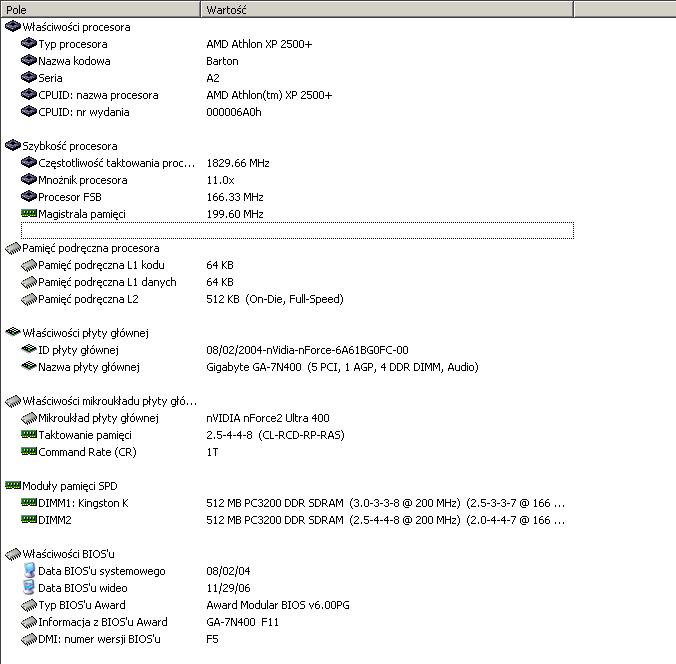Click the Właściwości mikroukładu płyty group icon
Image resolution: width=676 pixels, height=664 pixels.
(13, 401)
